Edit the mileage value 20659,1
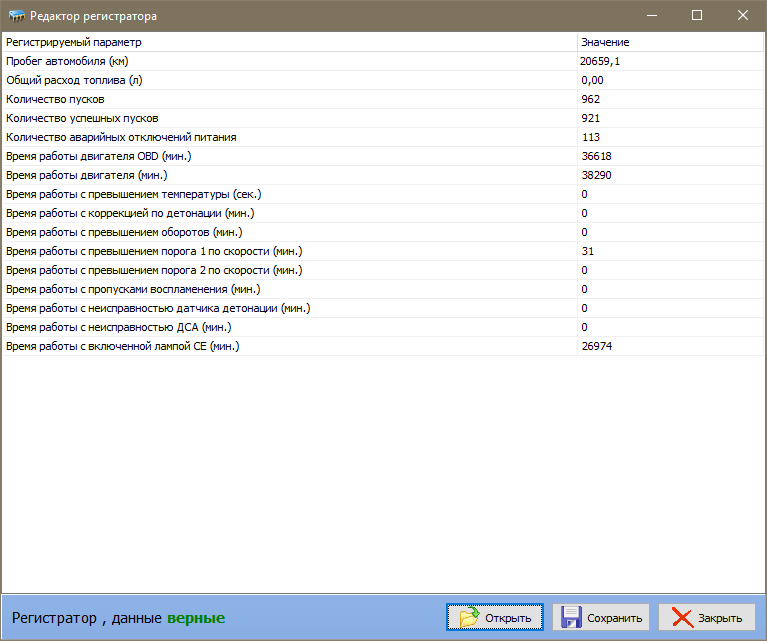 [x=600, y=62]
